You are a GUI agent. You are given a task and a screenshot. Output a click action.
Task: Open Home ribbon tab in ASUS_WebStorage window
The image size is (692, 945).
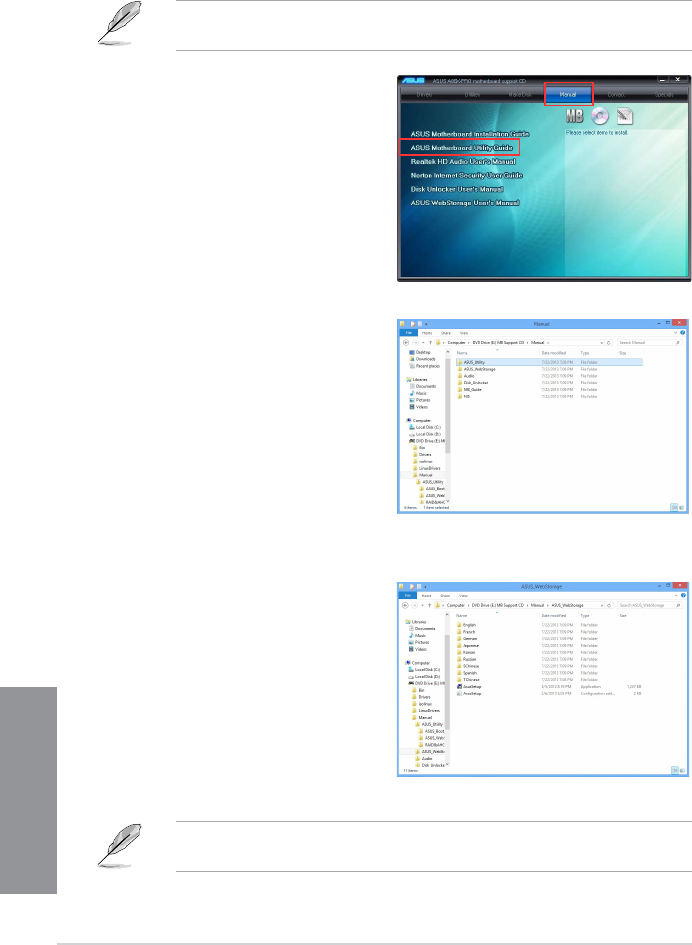point(427,595)
